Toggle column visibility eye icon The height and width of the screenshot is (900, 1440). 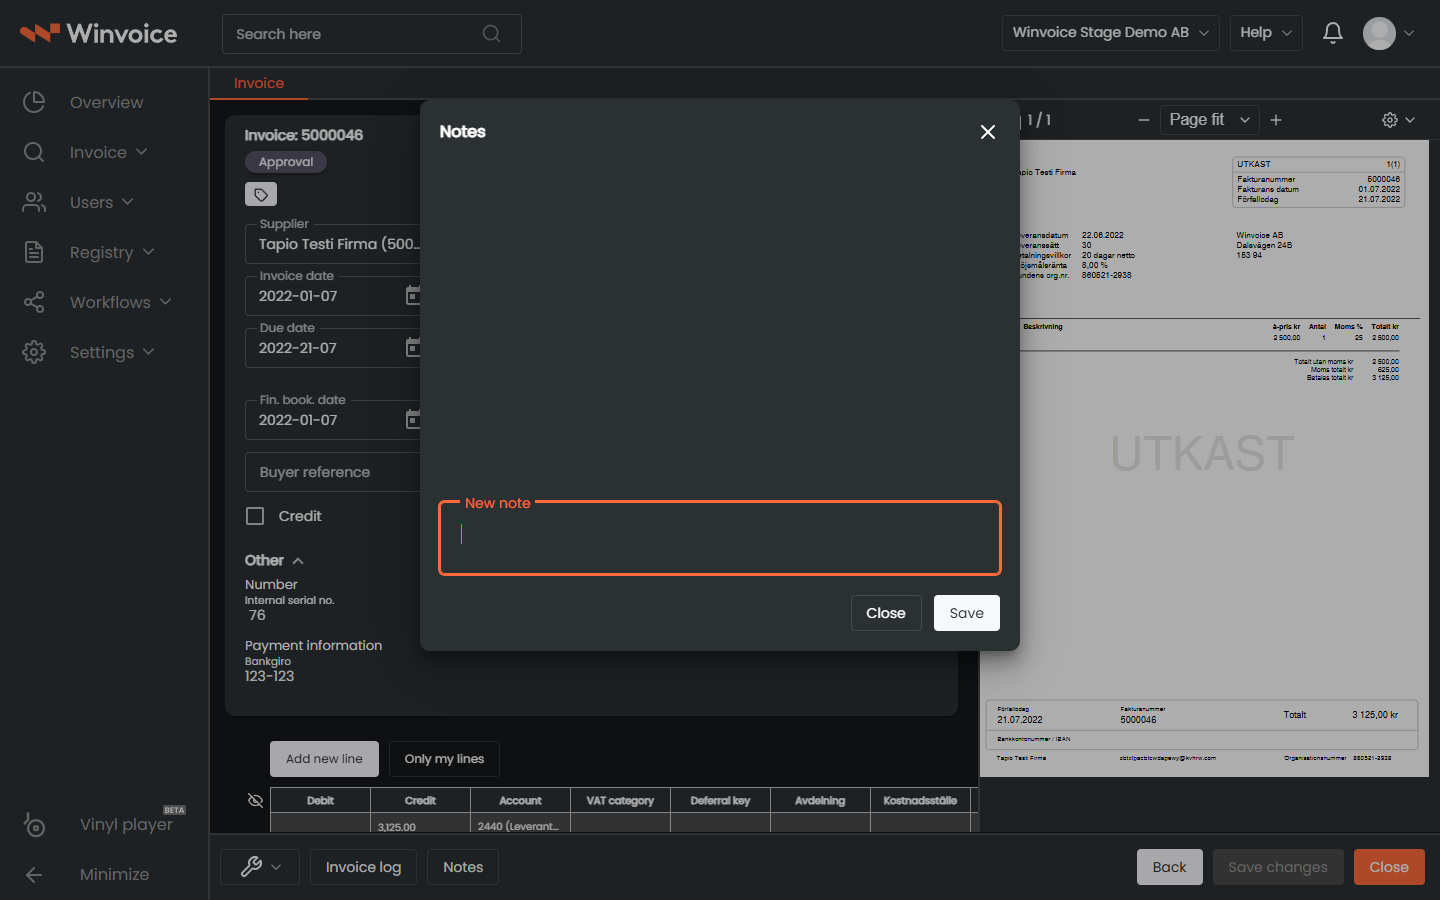pos(255,800)
